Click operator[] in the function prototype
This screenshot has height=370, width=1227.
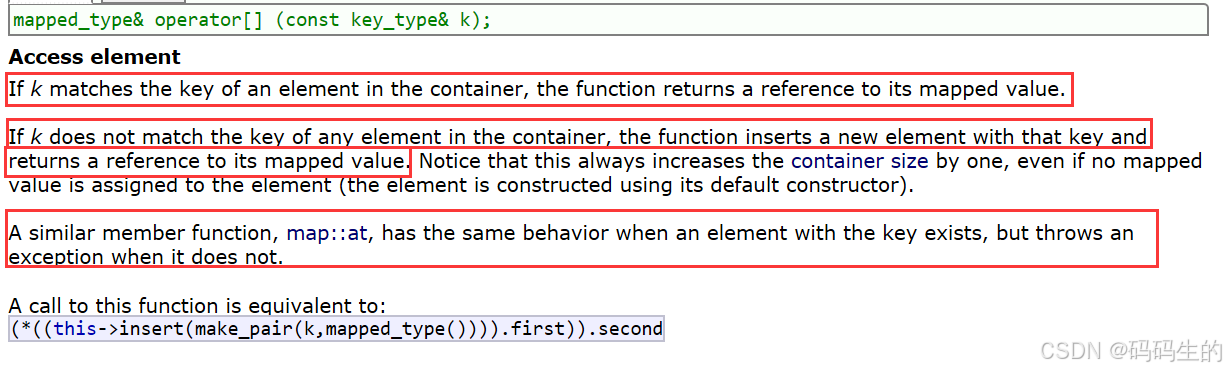coord(208,20)
